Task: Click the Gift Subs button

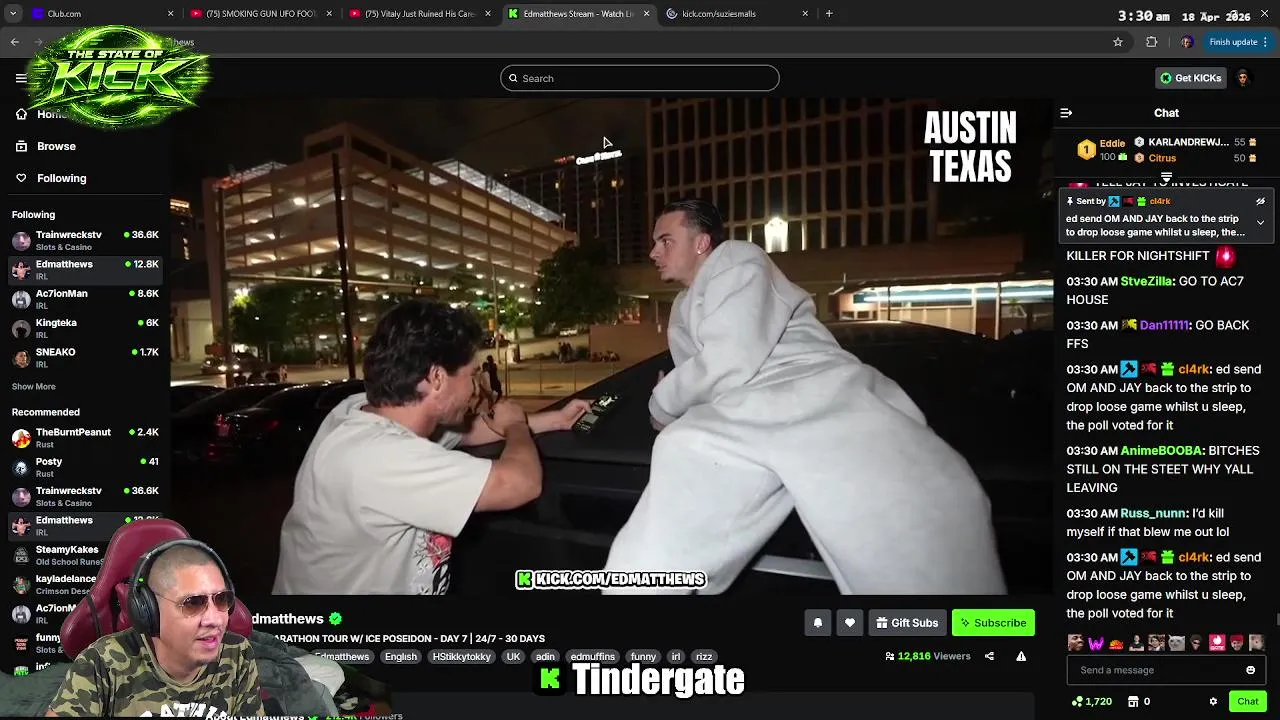Action: (907, 623)
